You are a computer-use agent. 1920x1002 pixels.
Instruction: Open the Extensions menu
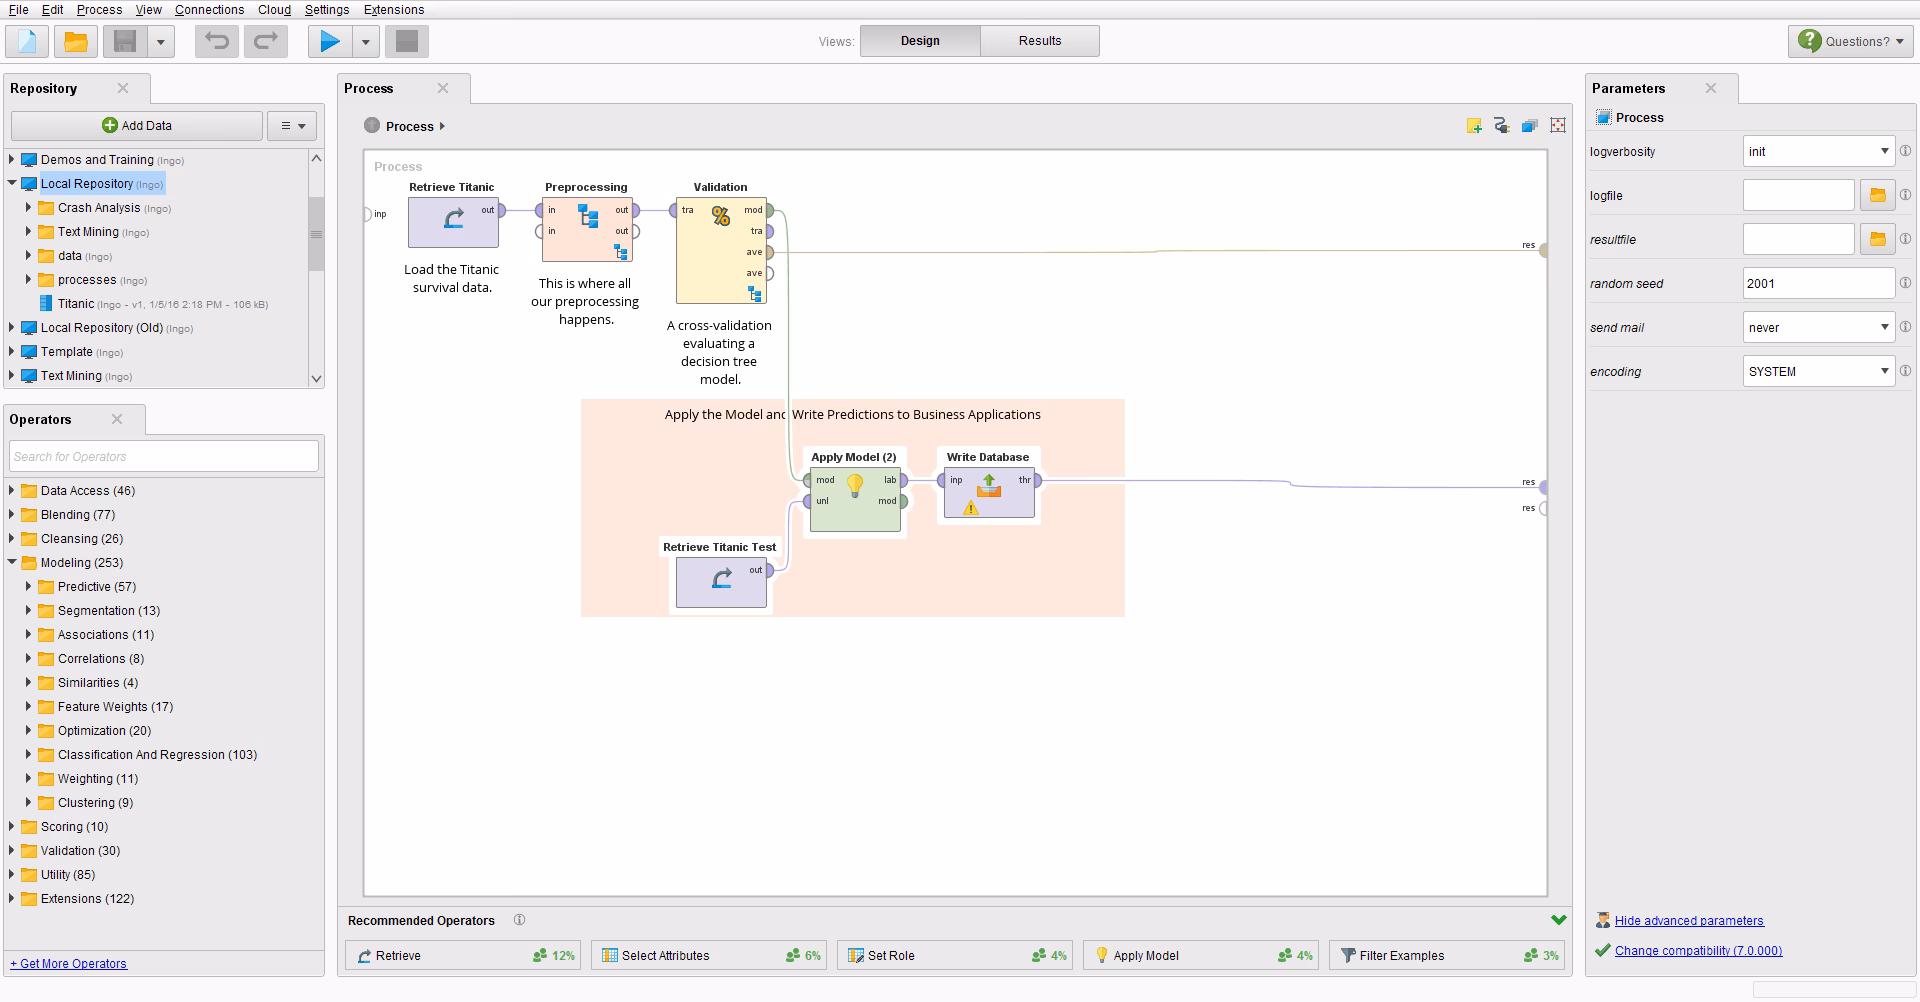393,9
